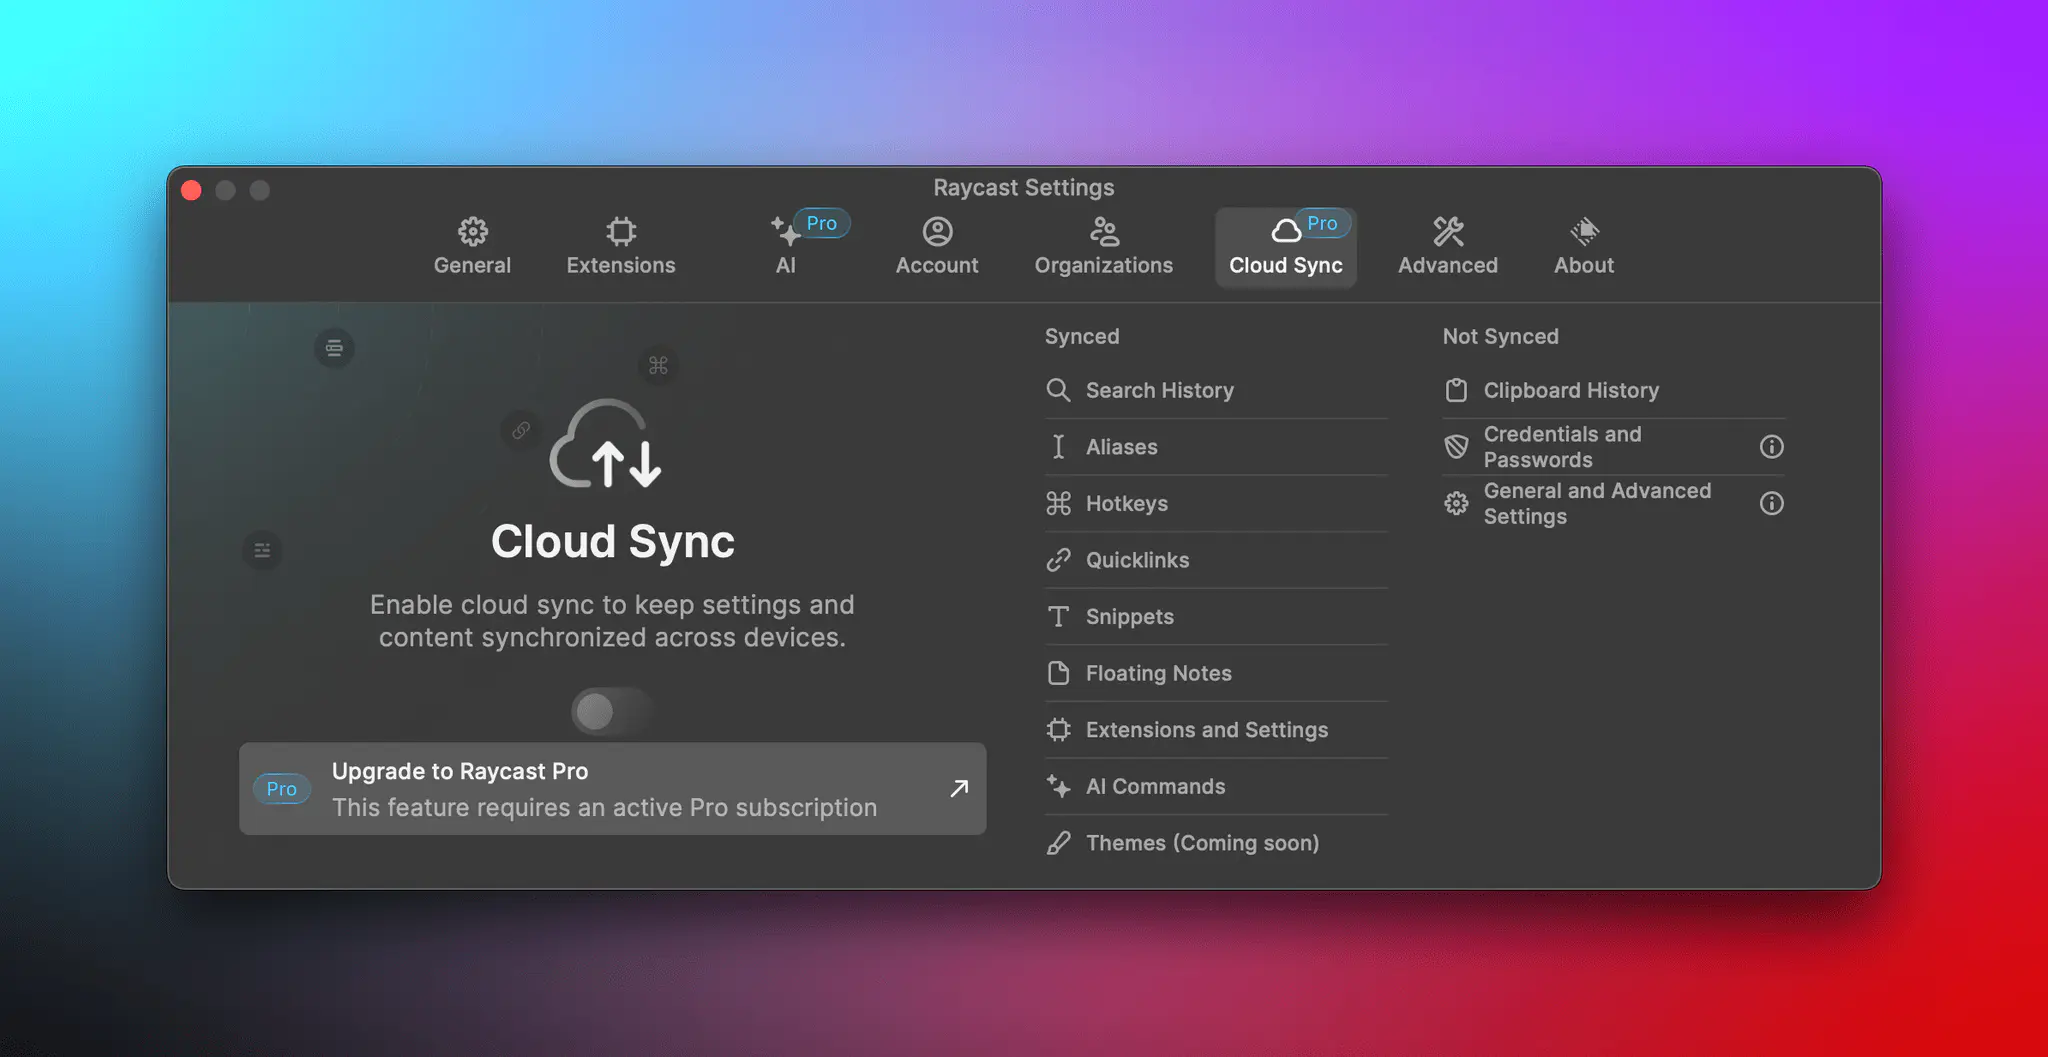The image size is (2048, 1057).
Task: Select the Cloud Sync tab
Action: click(x=1286, y=246)
